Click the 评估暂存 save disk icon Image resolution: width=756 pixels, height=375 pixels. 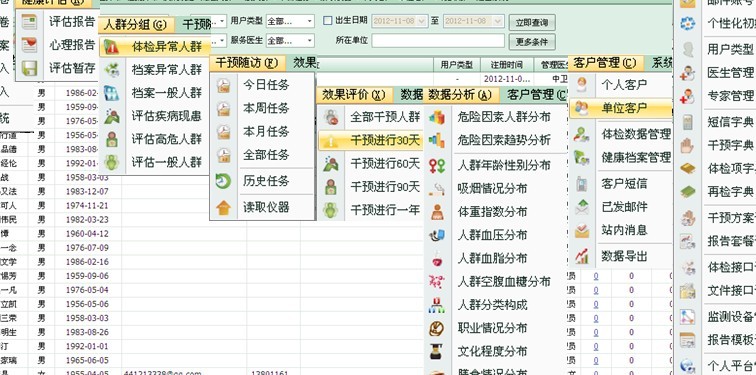pyautogui.click(x=29, y=68)
